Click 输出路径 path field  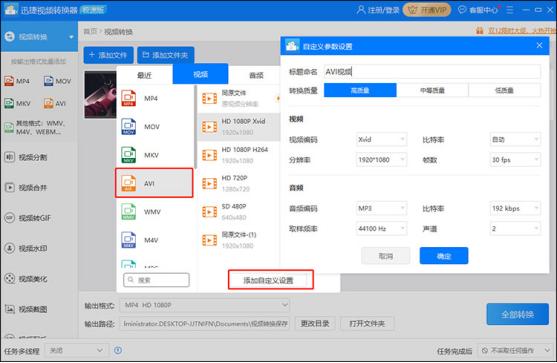tap(205, 324)
